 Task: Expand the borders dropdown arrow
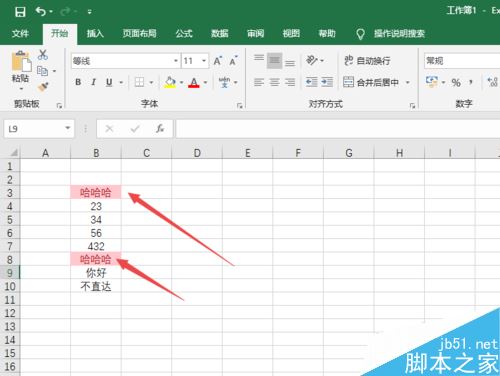pyautogui.click(x=151, y=82)
